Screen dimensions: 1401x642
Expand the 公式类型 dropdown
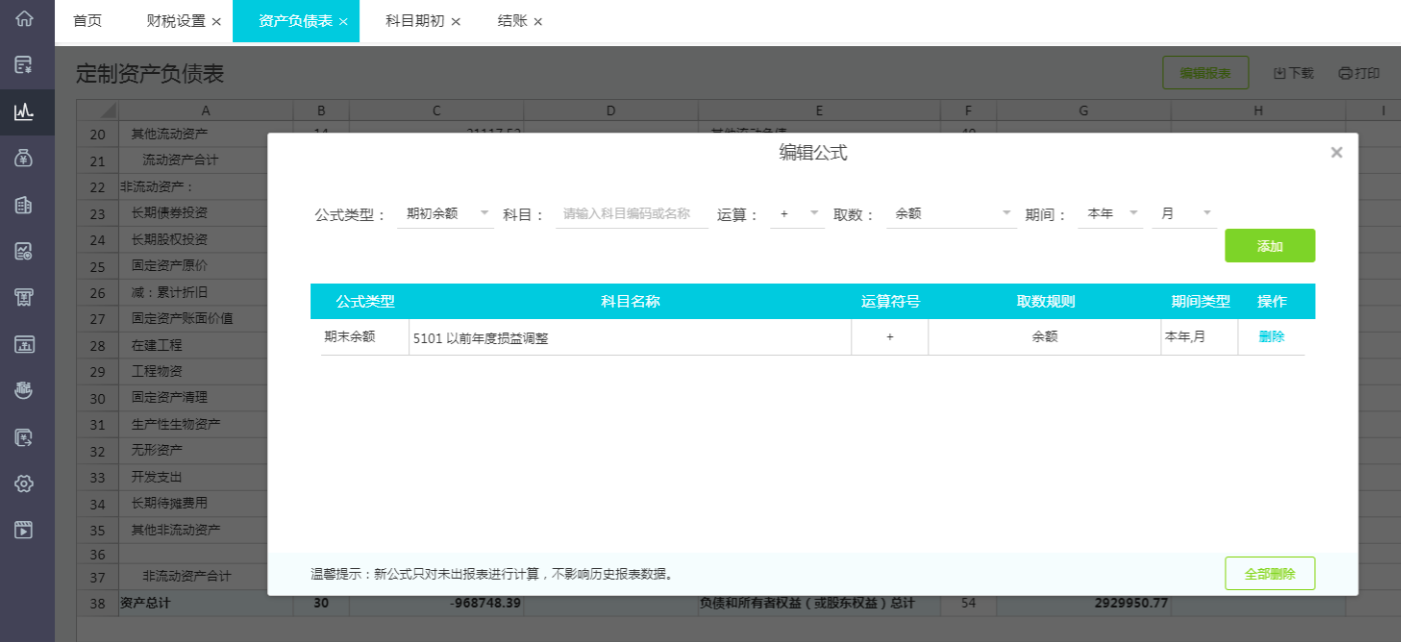coord(446,214)
